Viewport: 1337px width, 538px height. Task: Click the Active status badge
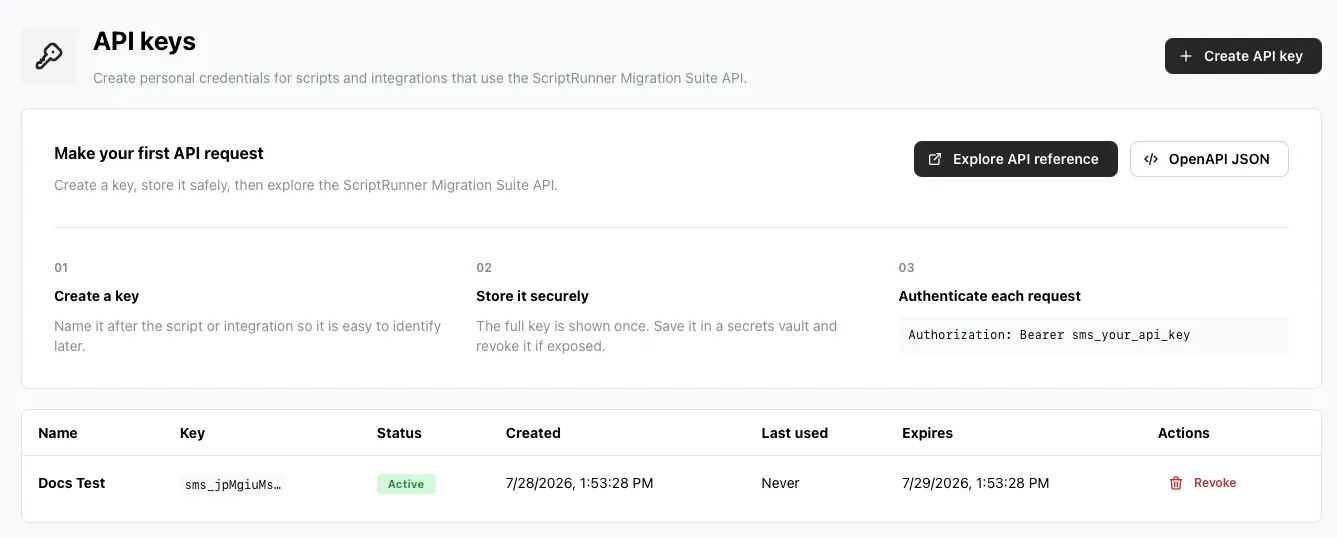point(406,484)
